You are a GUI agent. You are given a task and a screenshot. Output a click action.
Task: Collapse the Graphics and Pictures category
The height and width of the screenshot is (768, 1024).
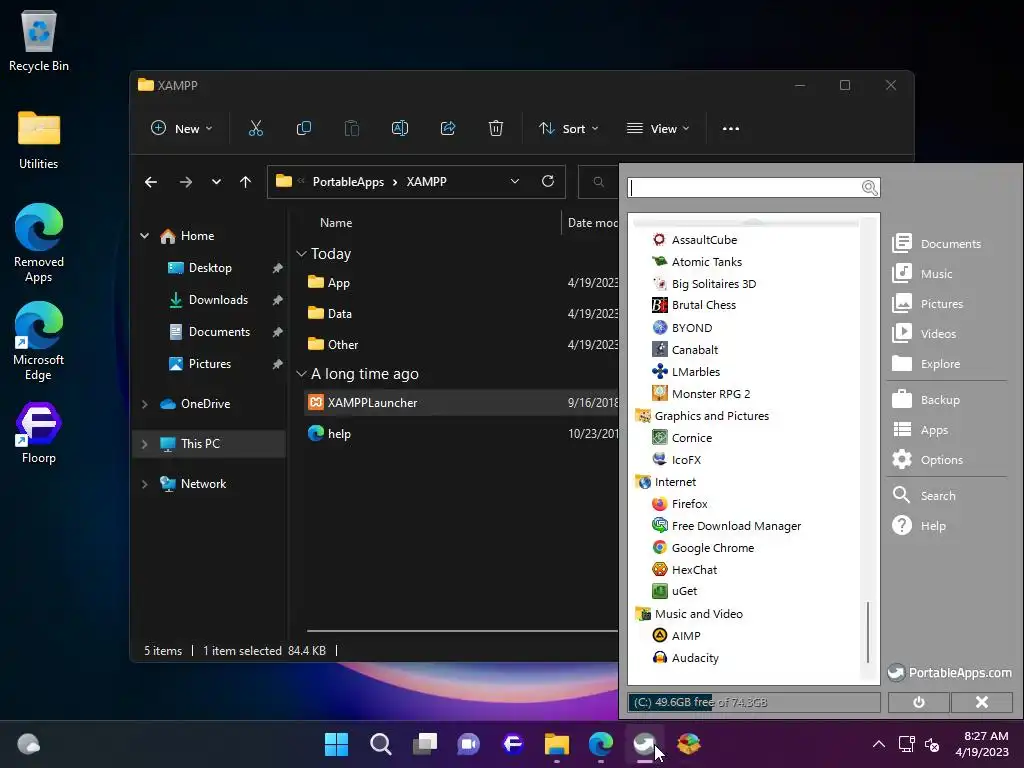click(x=703, y=416)
